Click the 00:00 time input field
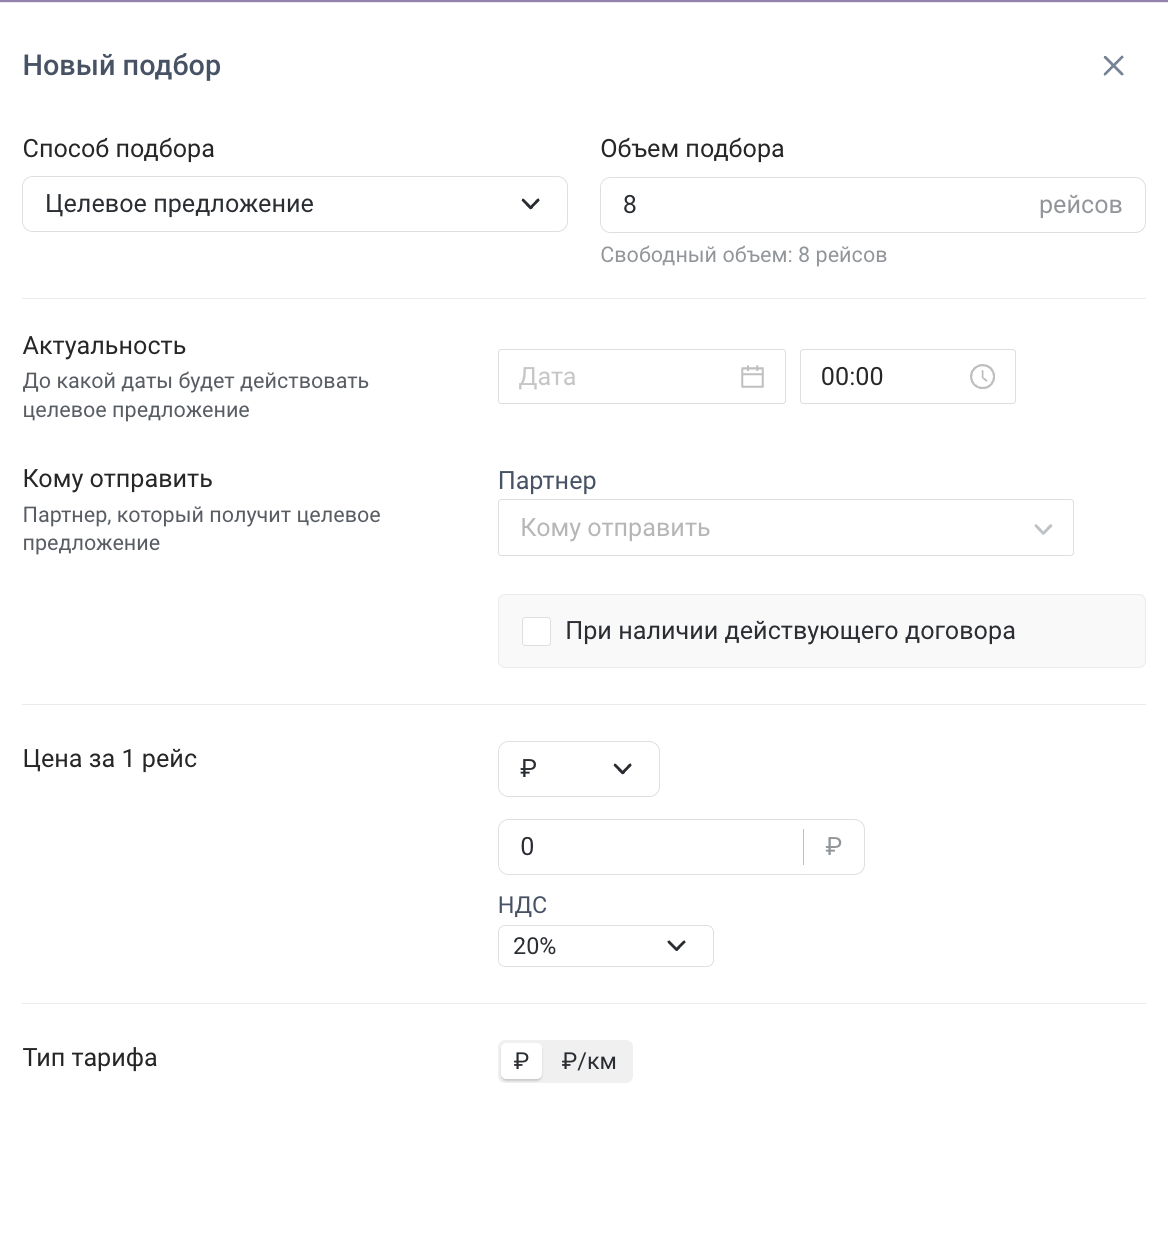 (x=880, y=377)
